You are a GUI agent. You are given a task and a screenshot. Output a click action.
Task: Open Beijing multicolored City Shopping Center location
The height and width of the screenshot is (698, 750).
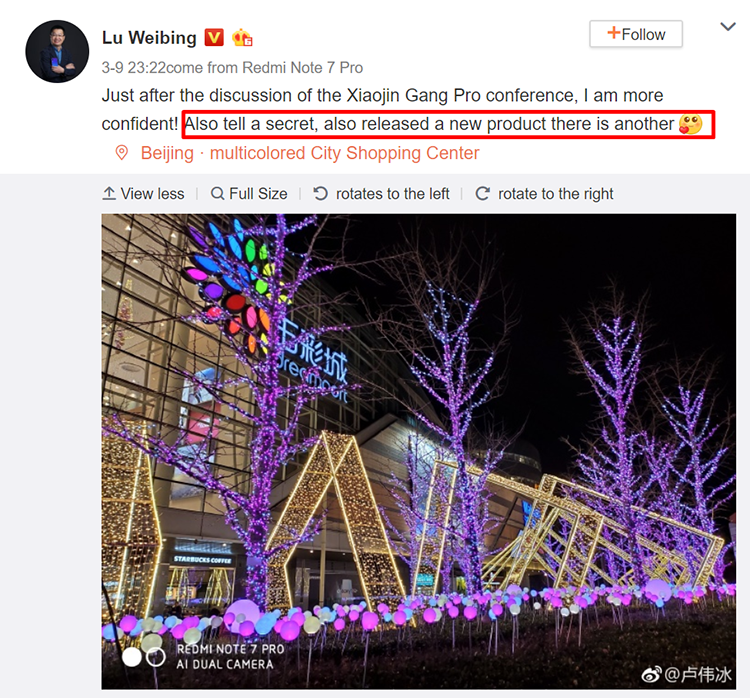click(x=309, y=153)
